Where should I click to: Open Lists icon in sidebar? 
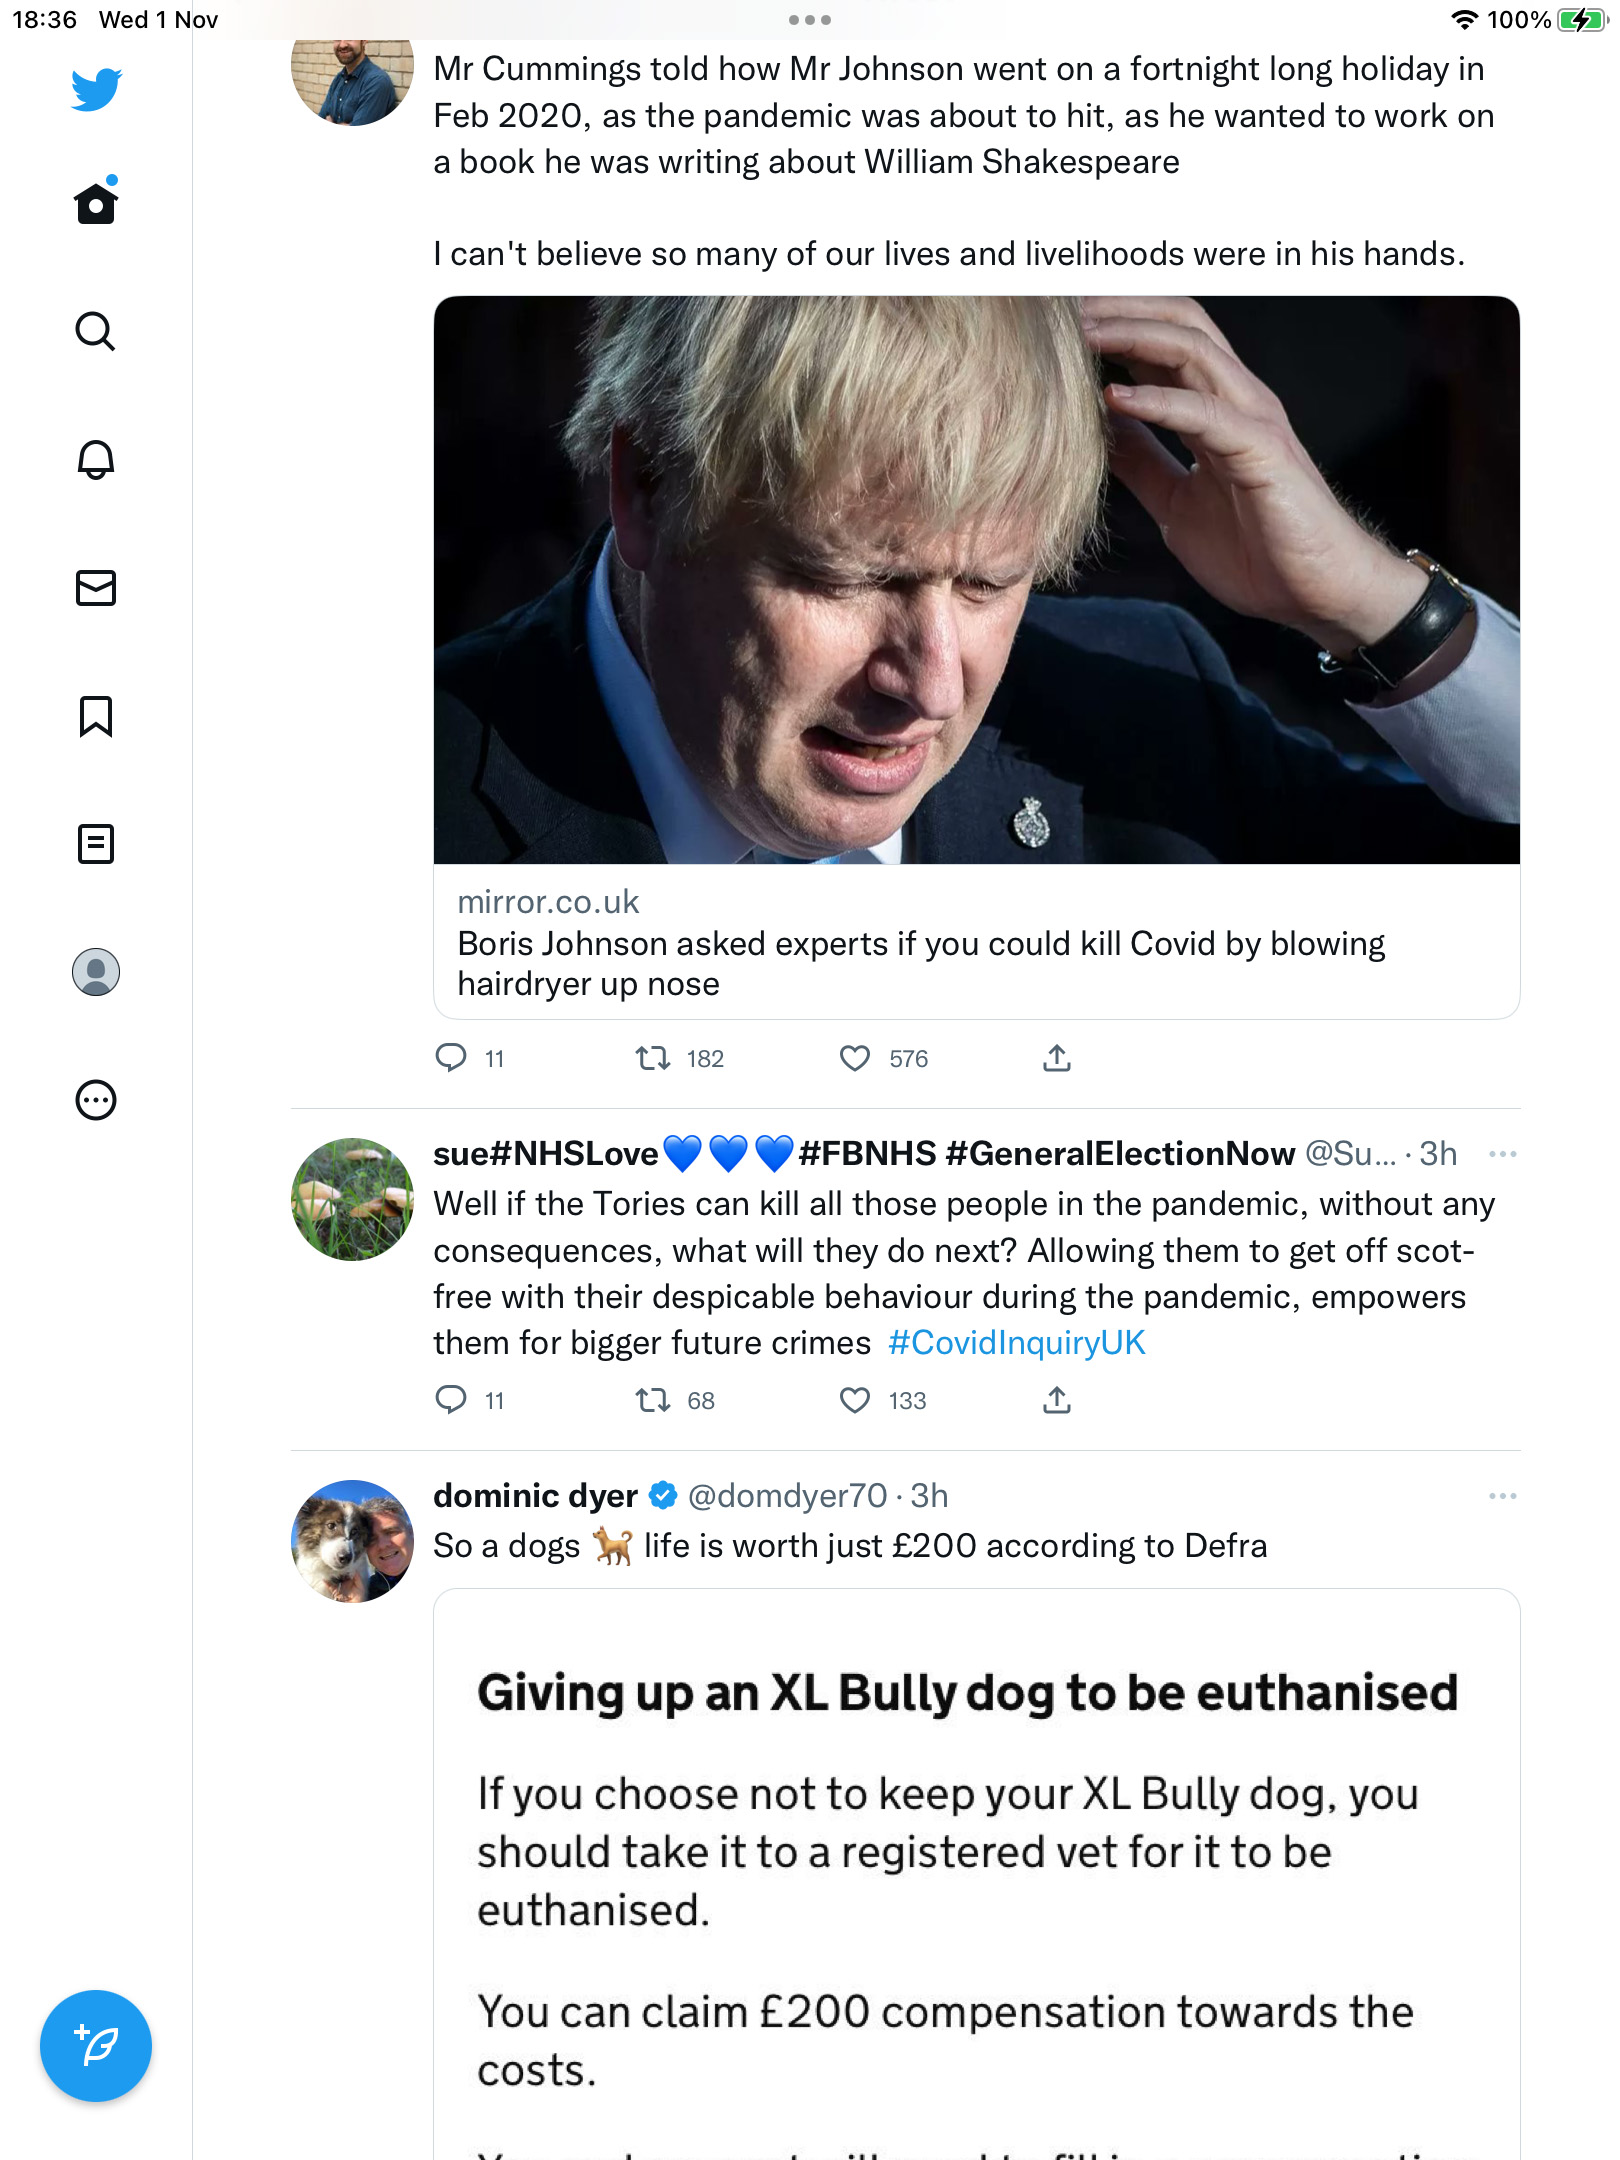tap(96, 844)
